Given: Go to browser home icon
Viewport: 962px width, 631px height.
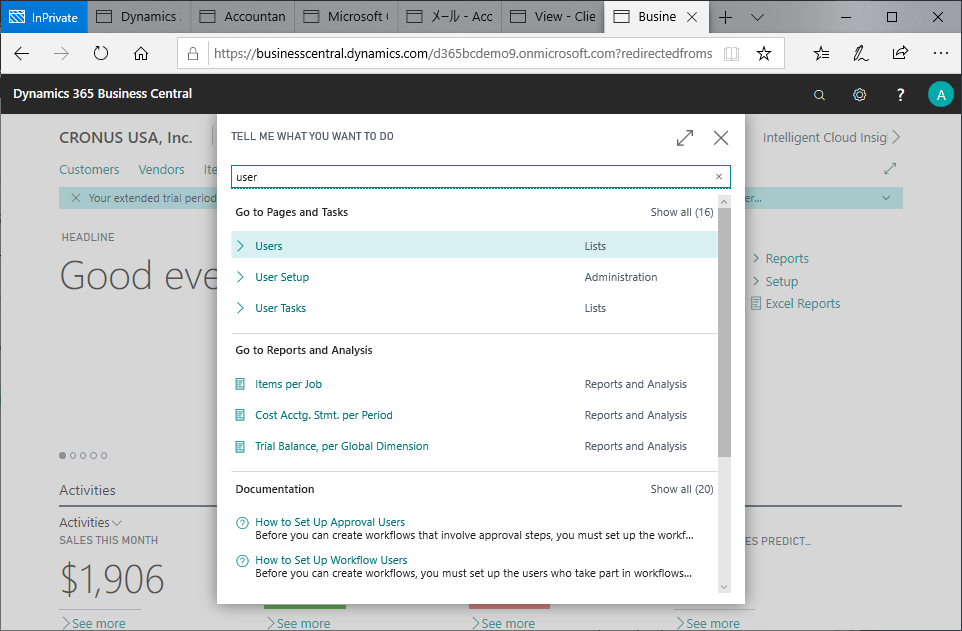Looking at the screenshot, I should tap(141, 54).
